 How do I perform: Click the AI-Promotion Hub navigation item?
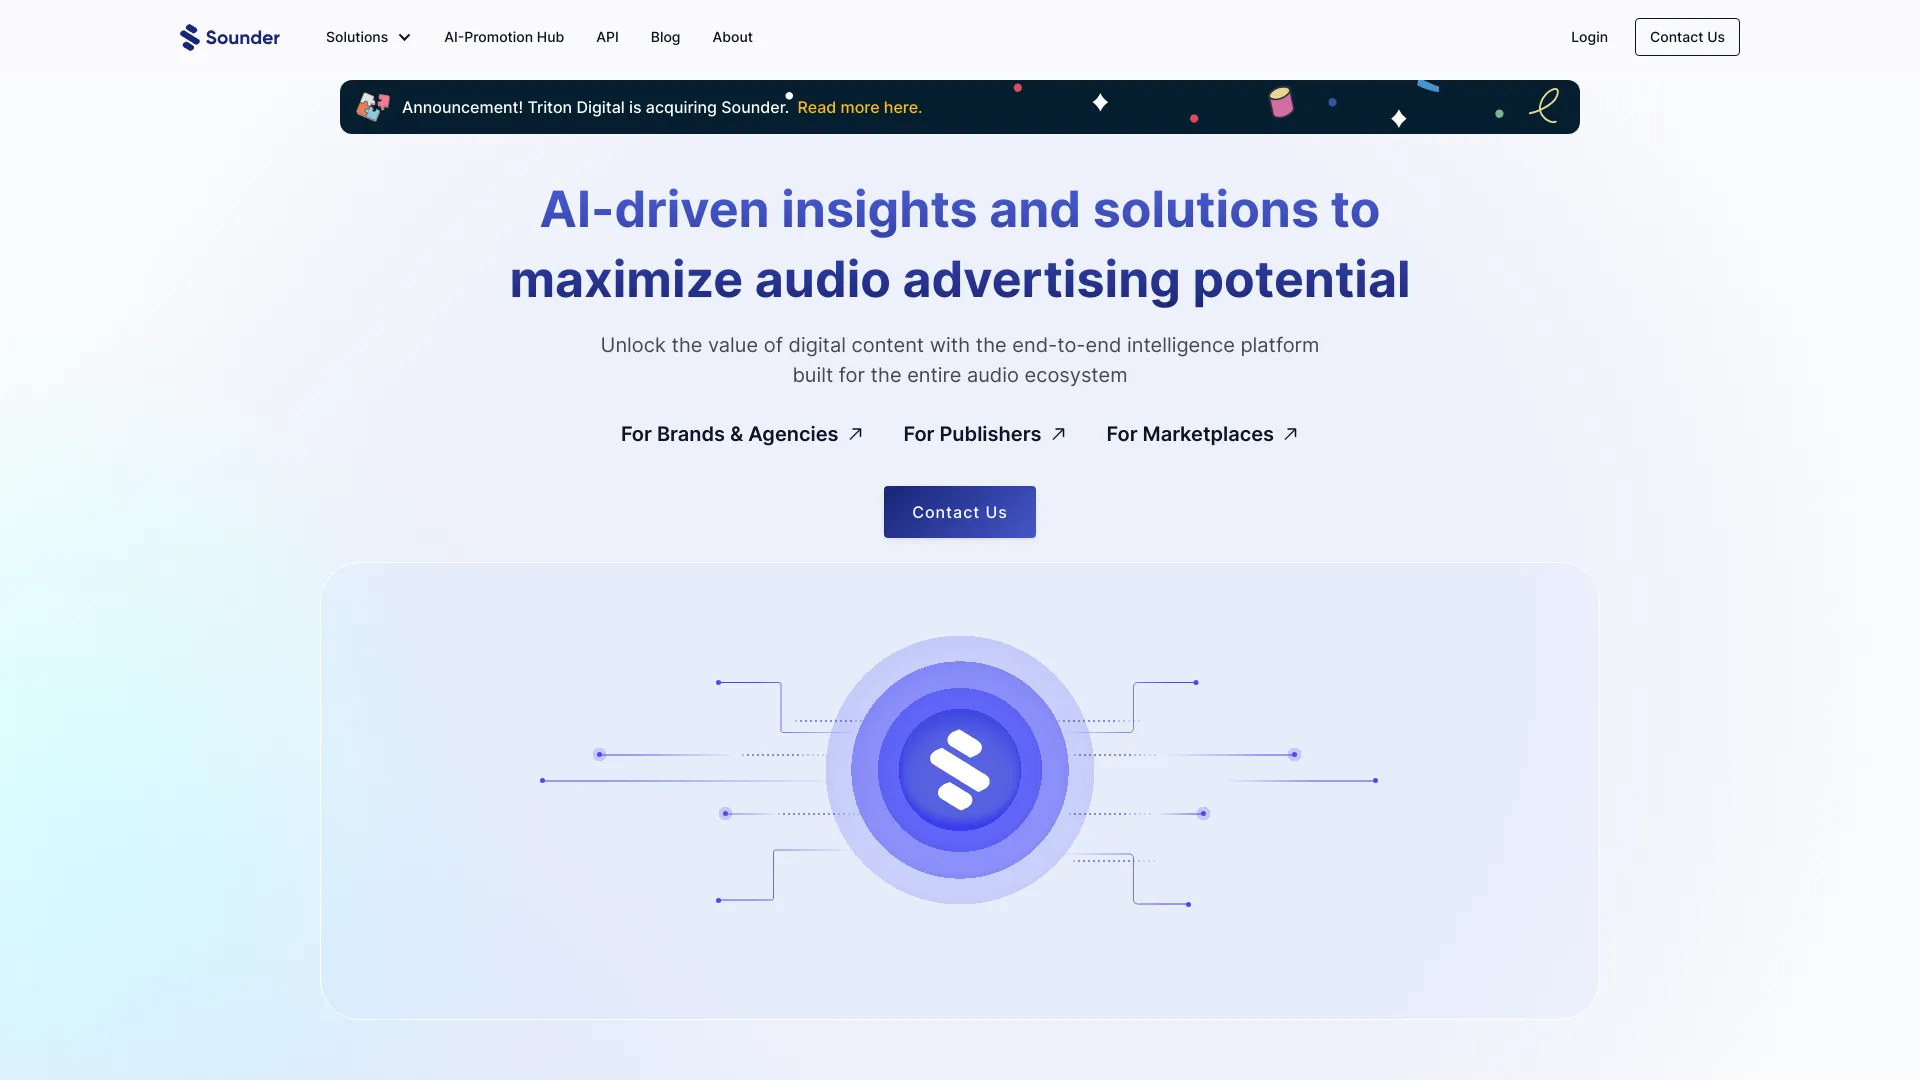[x=502, y=36]
